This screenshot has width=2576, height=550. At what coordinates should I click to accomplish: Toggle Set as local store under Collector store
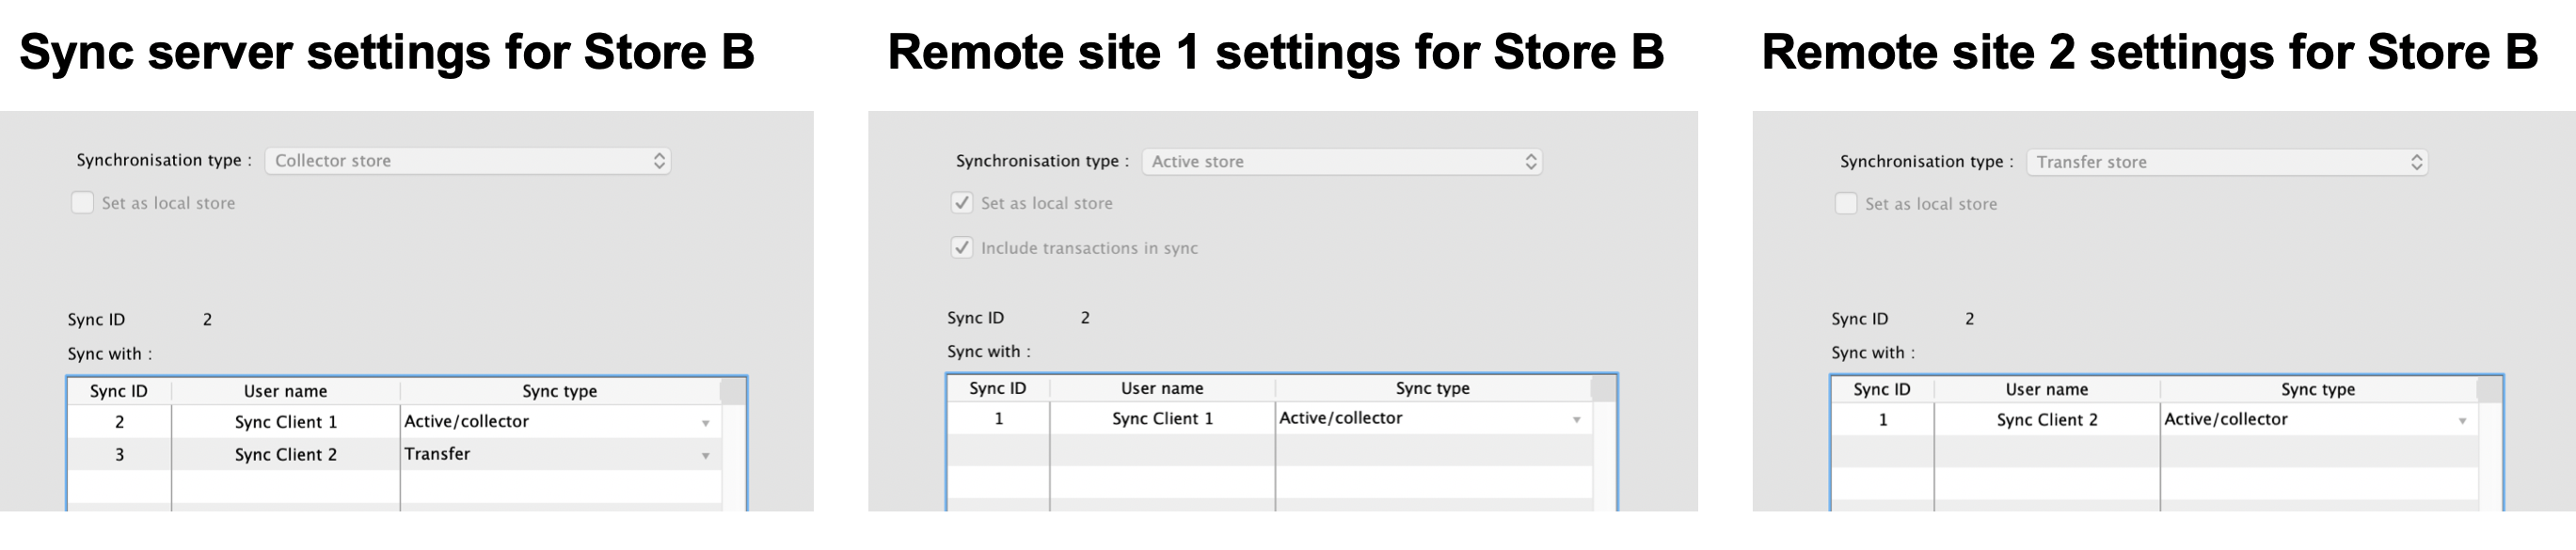pos(83,203)
